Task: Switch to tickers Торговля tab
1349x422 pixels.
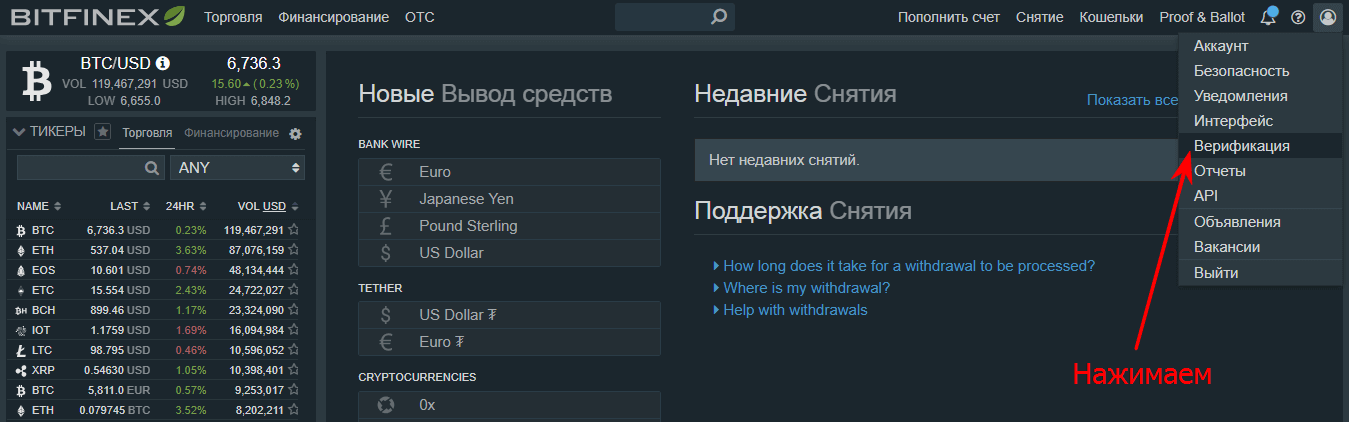Action: point(147,133)
